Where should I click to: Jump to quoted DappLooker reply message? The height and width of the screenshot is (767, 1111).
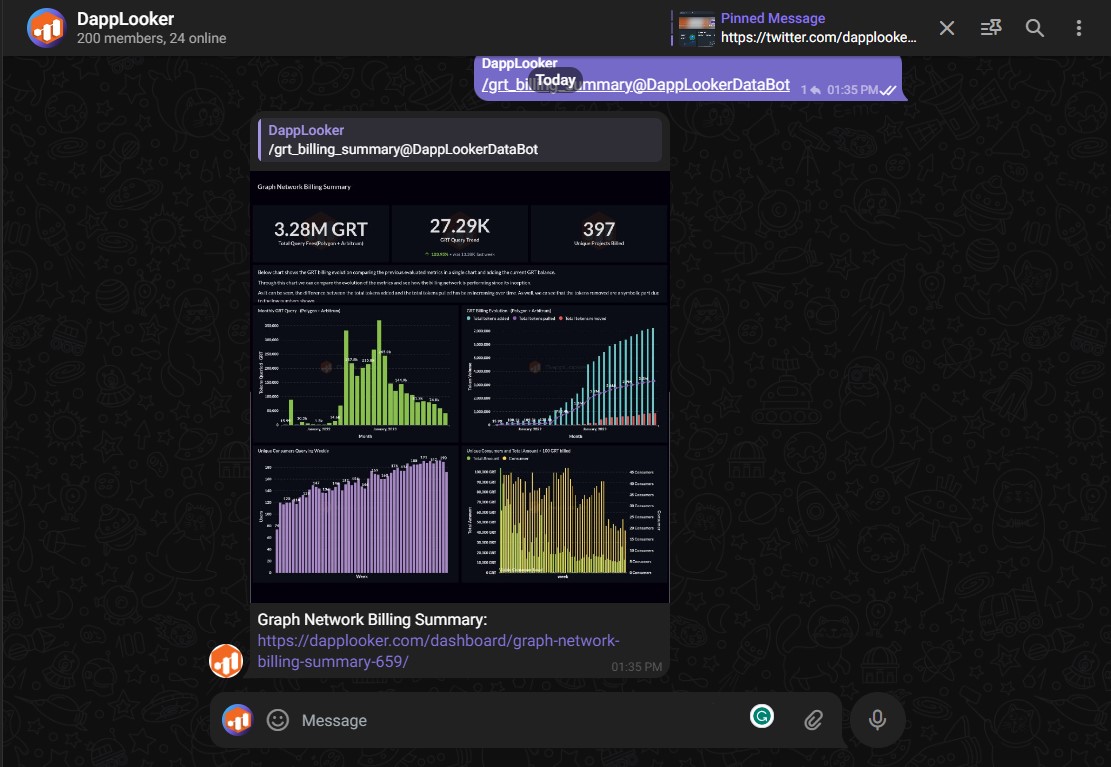point(460,140)
